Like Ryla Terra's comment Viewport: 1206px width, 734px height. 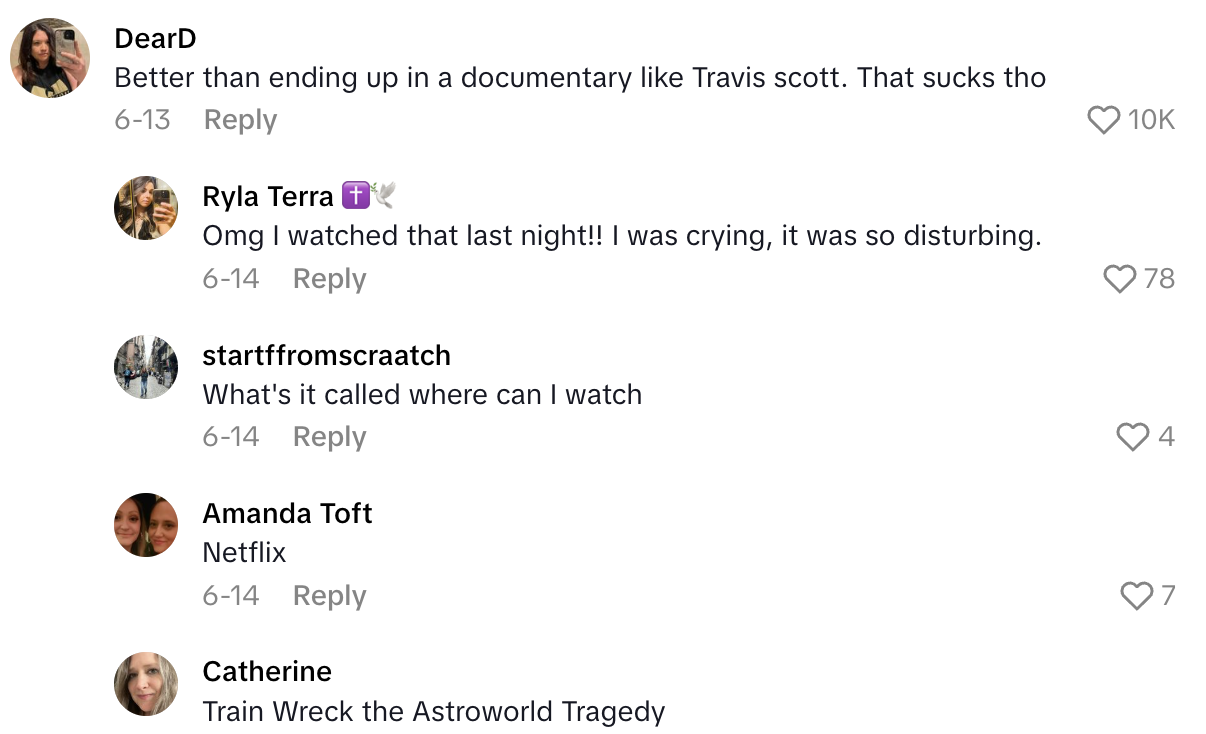(x=1120, y=279)
